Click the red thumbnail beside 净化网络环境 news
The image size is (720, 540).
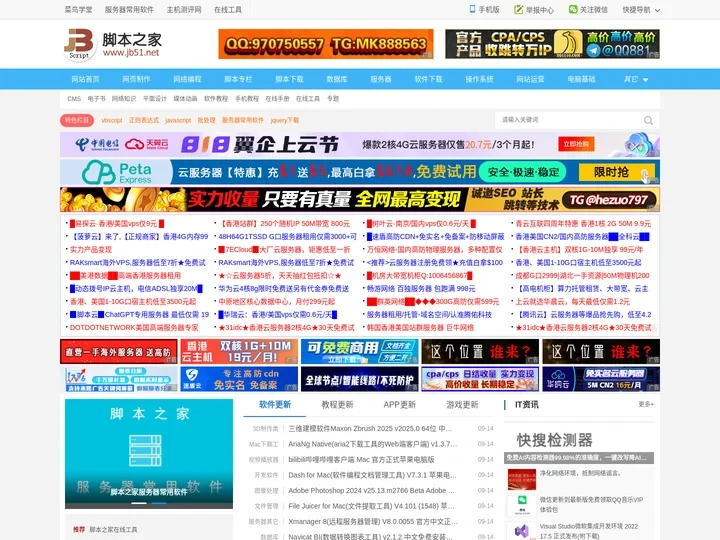click(522, 479)
